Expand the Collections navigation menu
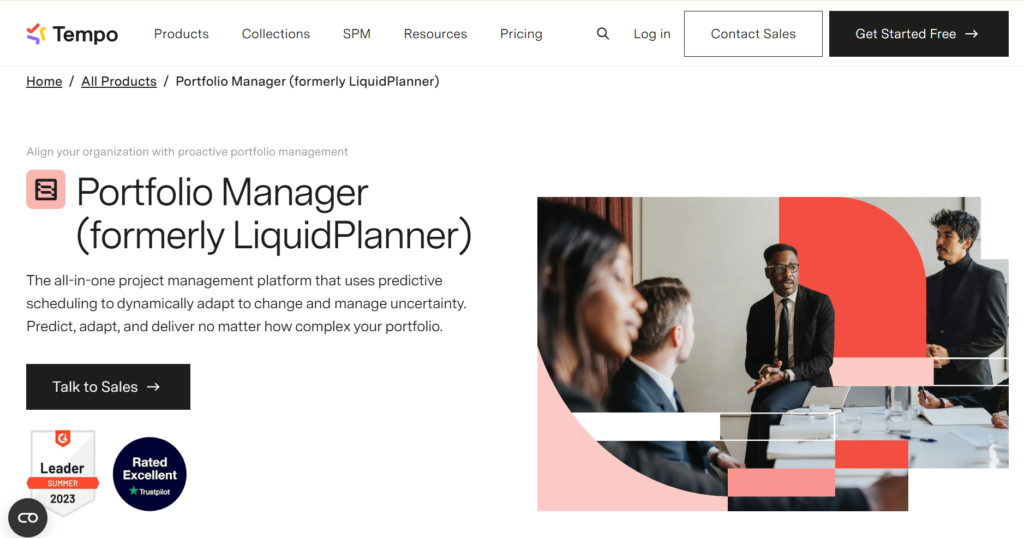Image resolution: width=1024 pixels, height=538 pixels. (x=276, y=33)
